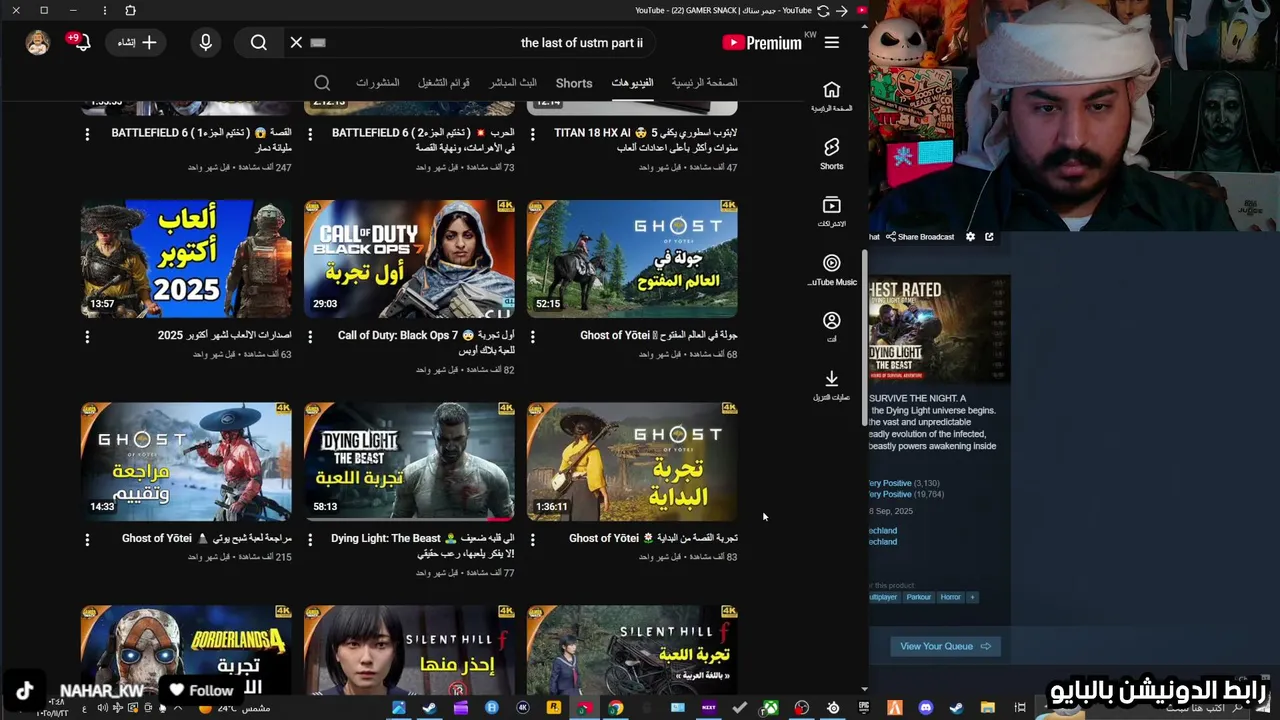Play the Ghost of Yōtei 52:15 open world thumbnail

tap(632, 258)
